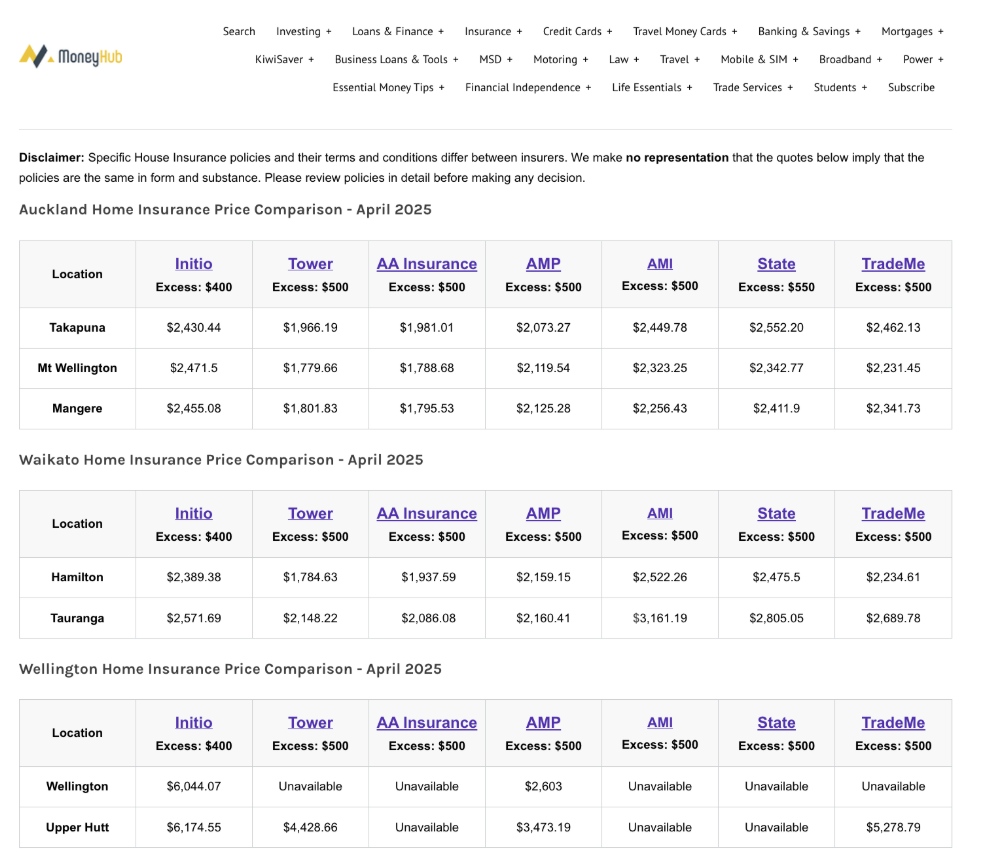Open the Travel menu
991x858 pixels.
(x=679, y=59)
